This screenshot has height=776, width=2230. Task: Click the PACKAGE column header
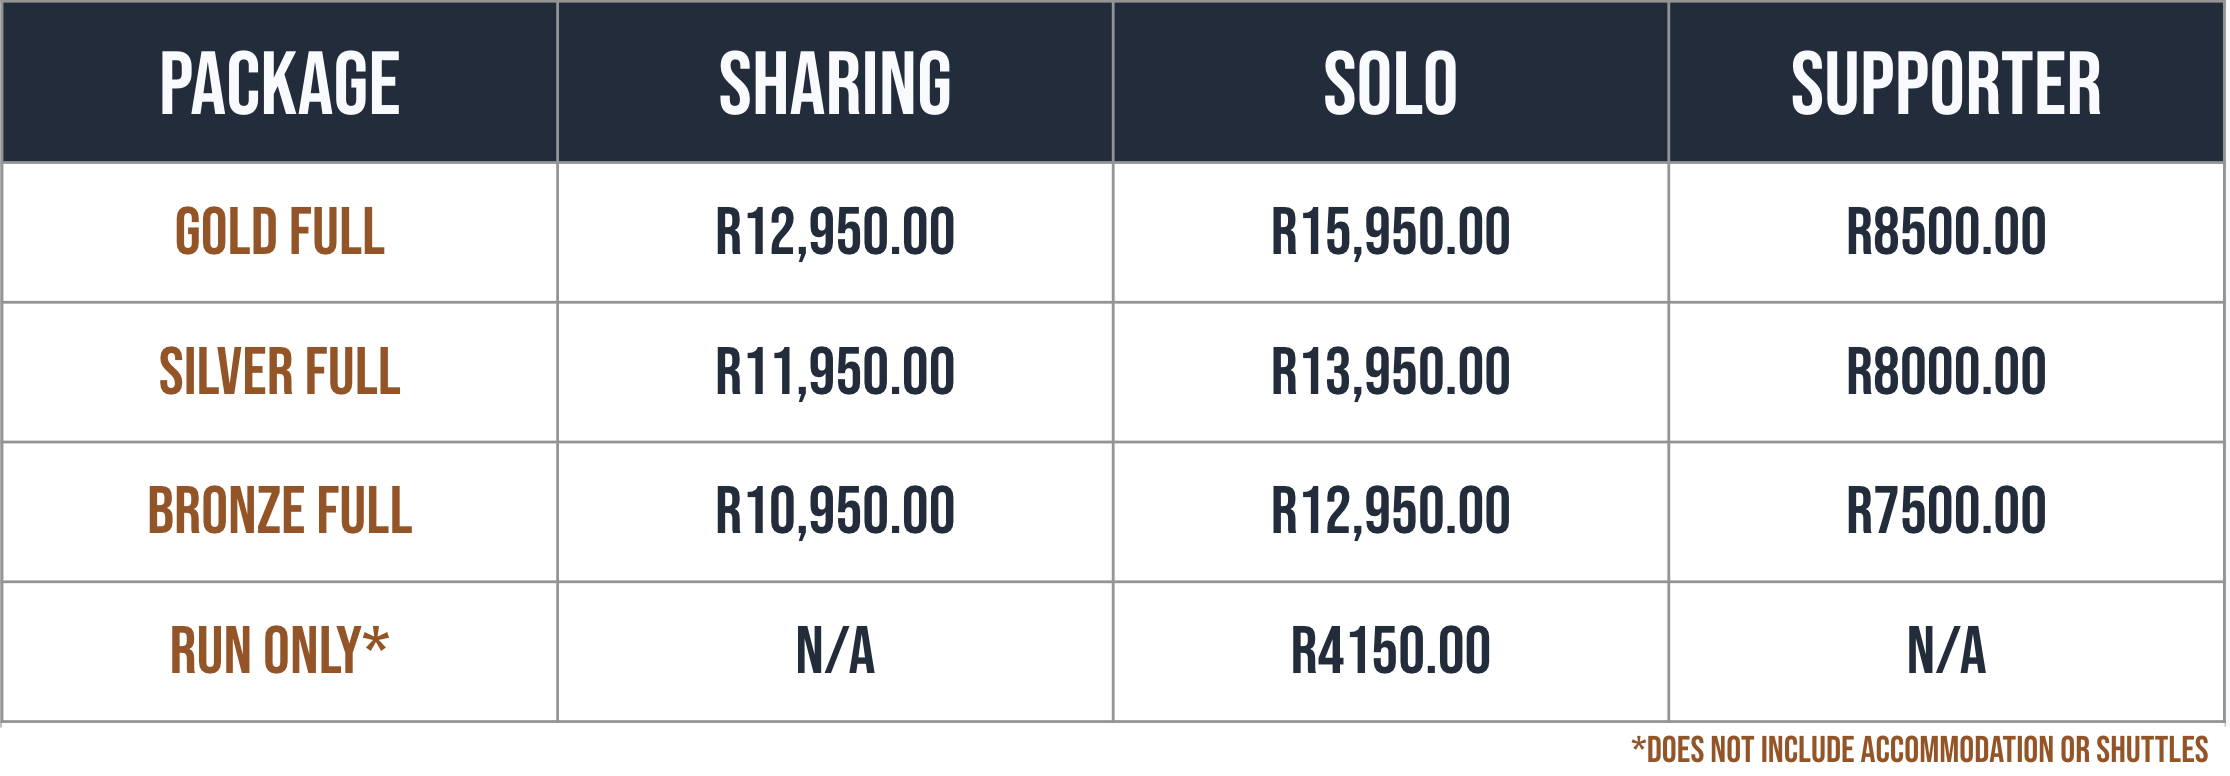click(280, 84)
